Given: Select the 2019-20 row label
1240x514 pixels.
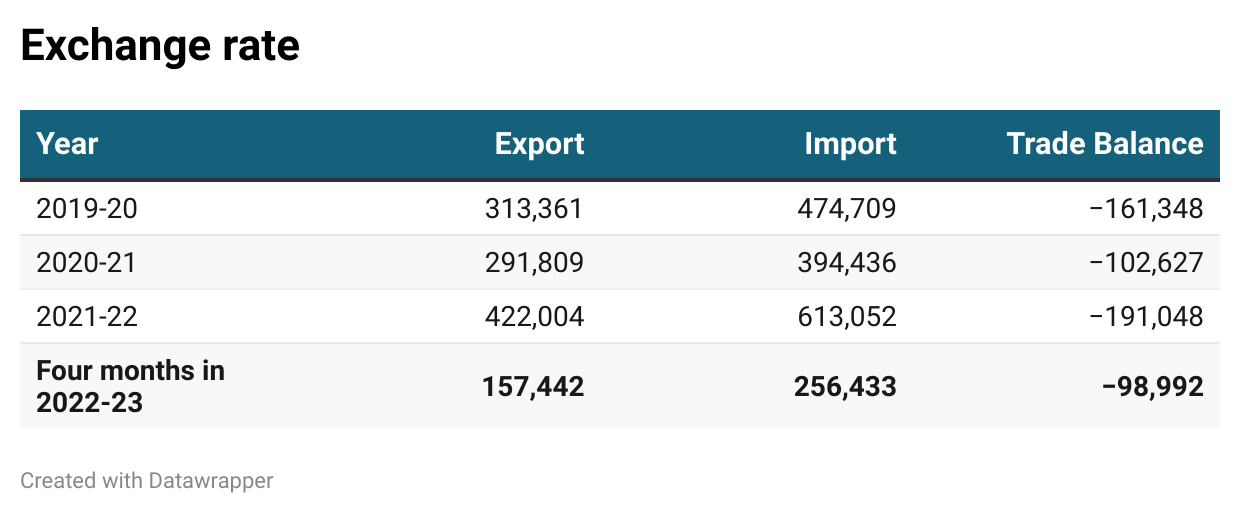Looking at the screenshot, I should (x=86, y=209).
